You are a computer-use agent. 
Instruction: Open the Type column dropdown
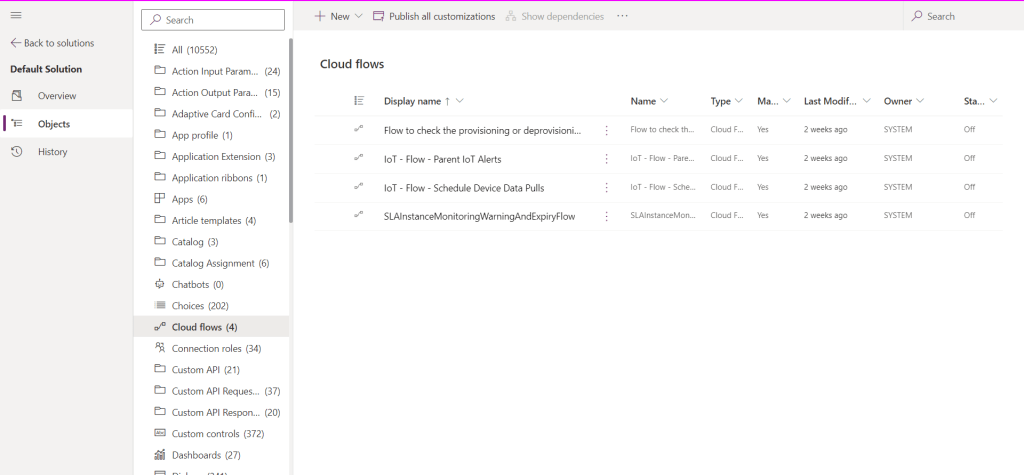coord(739,101)
